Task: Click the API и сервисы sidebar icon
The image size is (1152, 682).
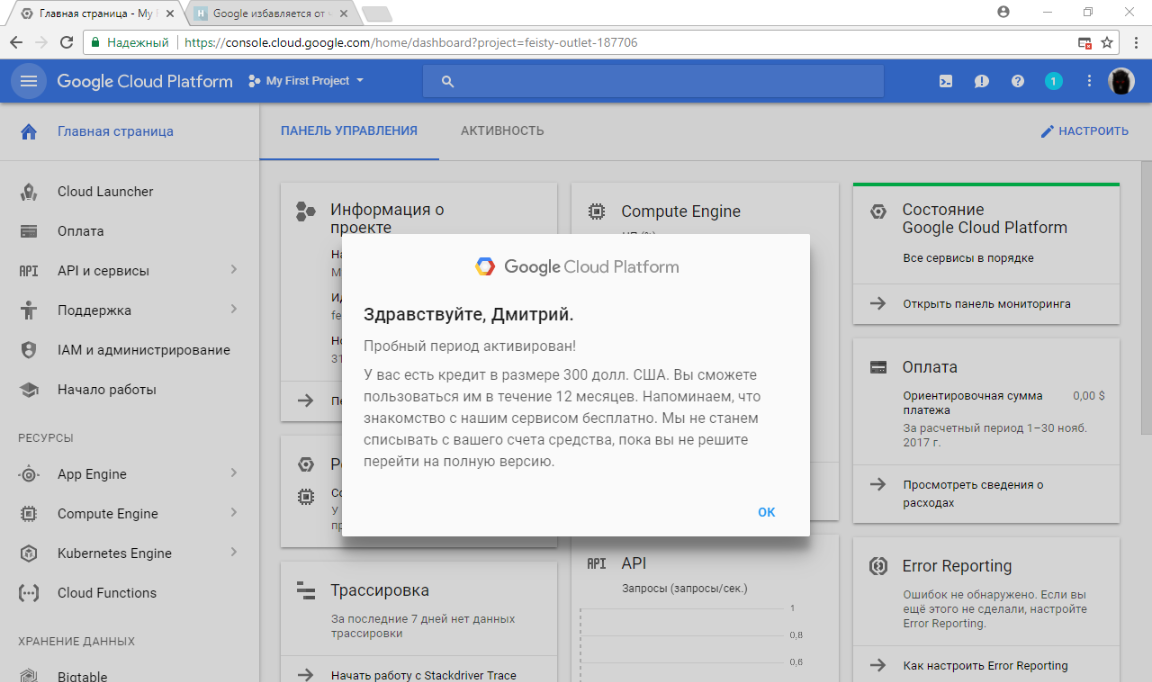Action: 29,271
